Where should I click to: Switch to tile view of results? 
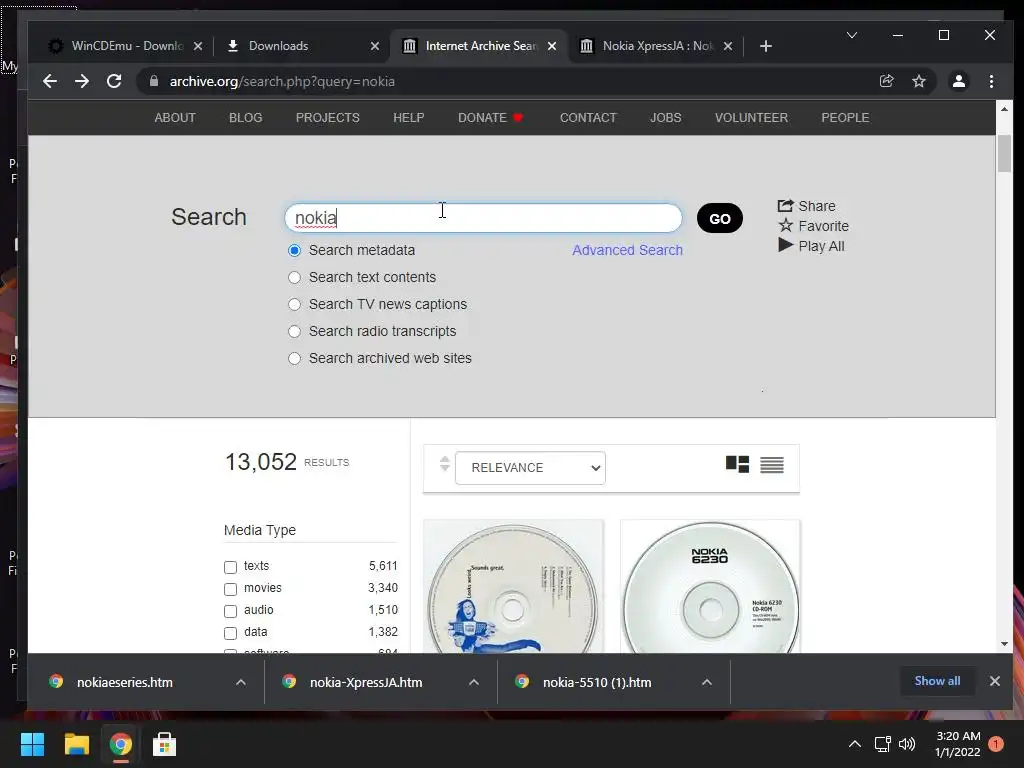[x=737, y=464]
